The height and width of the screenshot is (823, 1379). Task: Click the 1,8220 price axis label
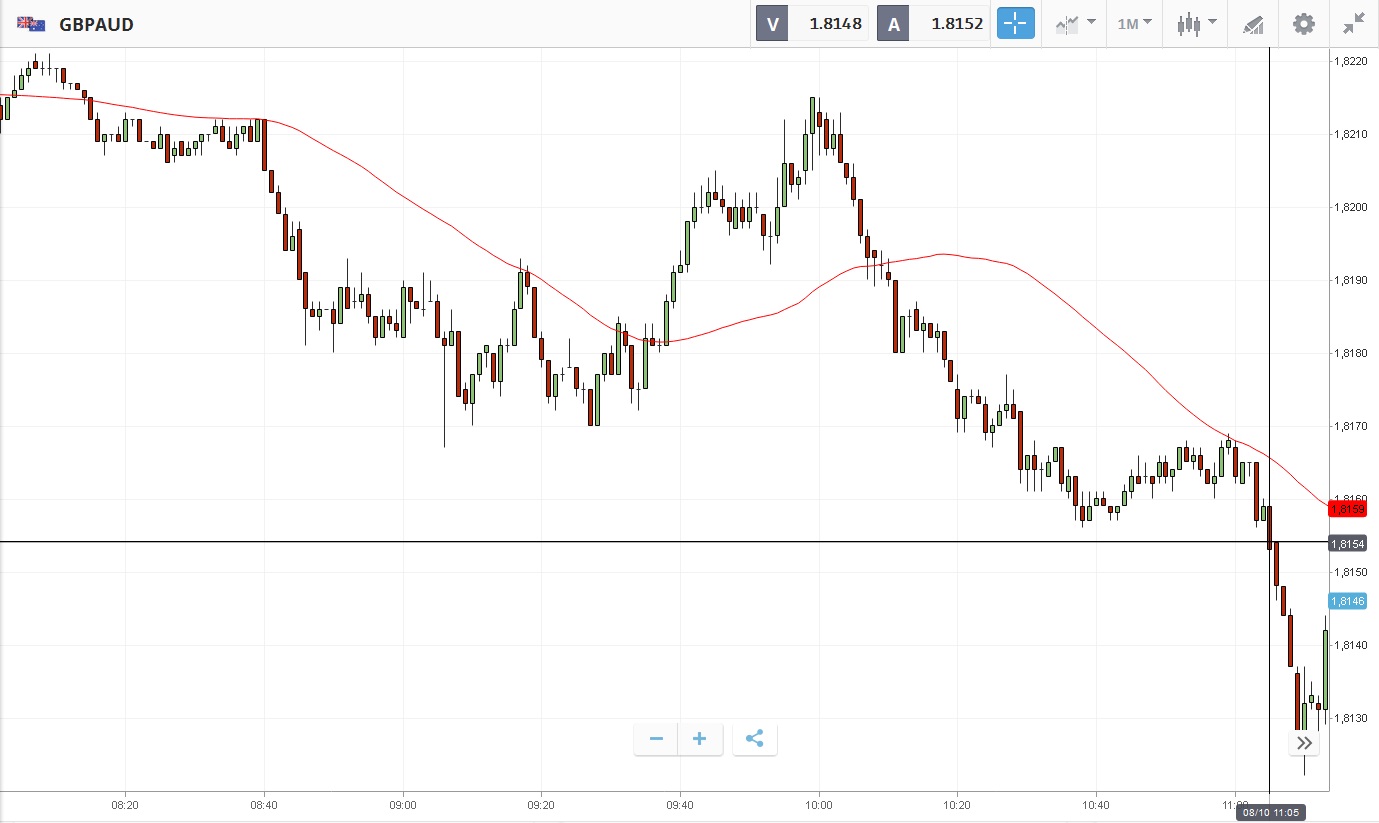click(x=1349, y=61)
